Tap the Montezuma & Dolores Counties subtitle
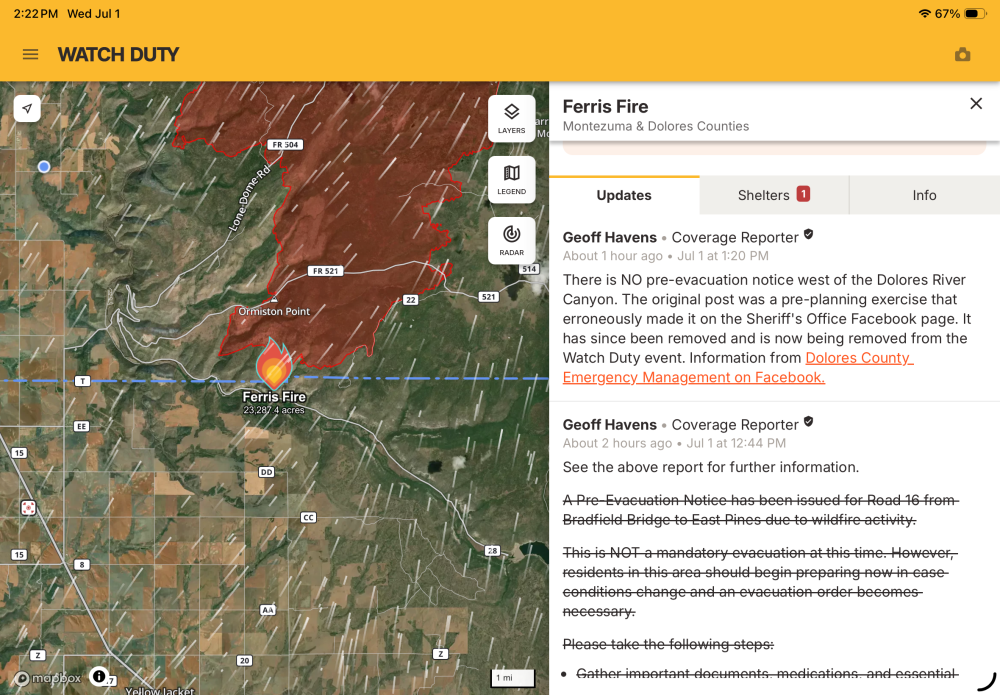Screen dimensions: 1000x695 click(656, 126)
